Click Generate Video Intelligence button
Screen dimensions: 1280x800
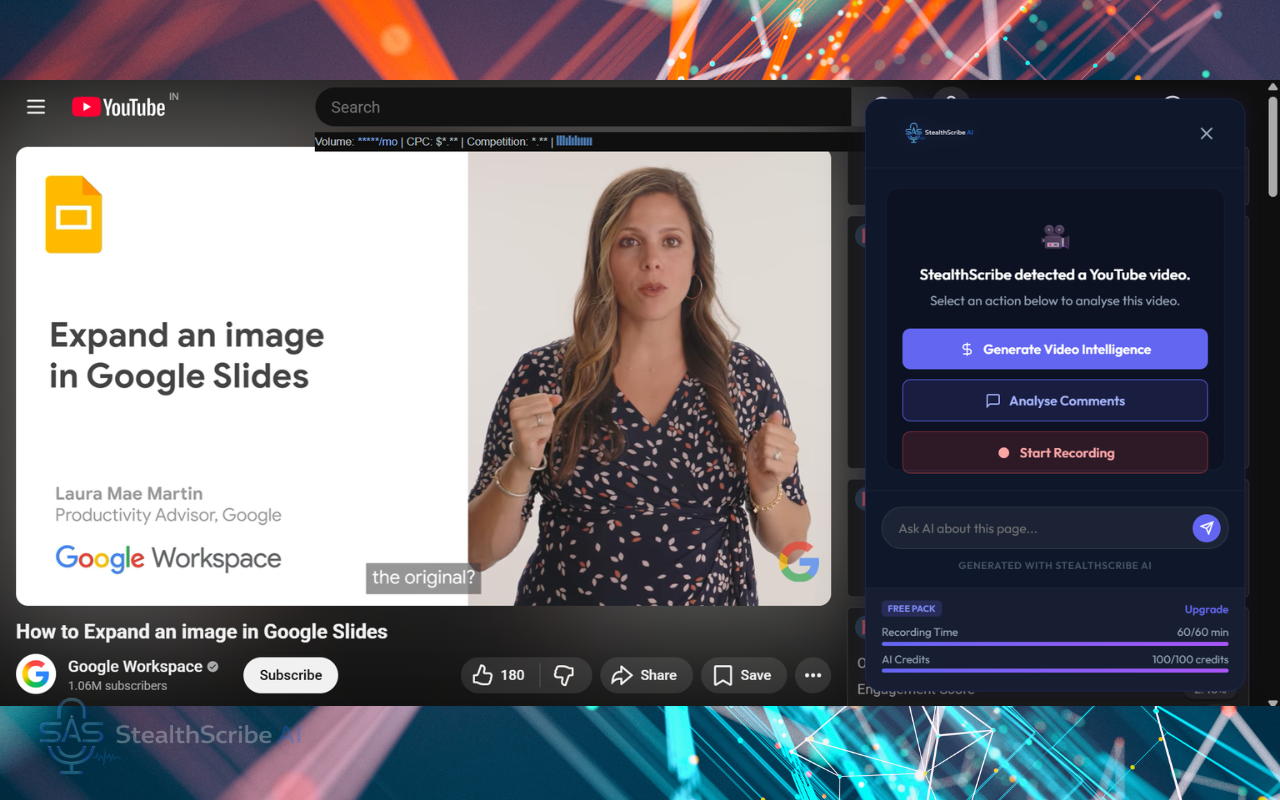point(1055,349)
